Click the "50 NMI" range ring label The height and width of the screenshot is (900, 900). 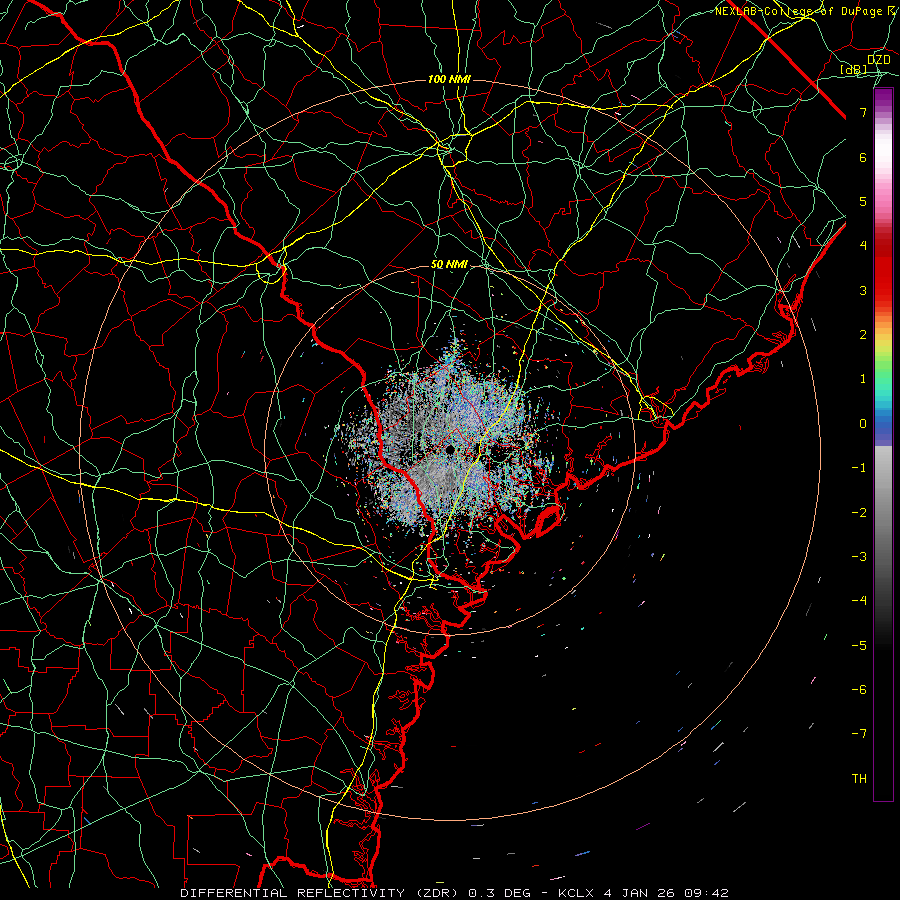449,264
